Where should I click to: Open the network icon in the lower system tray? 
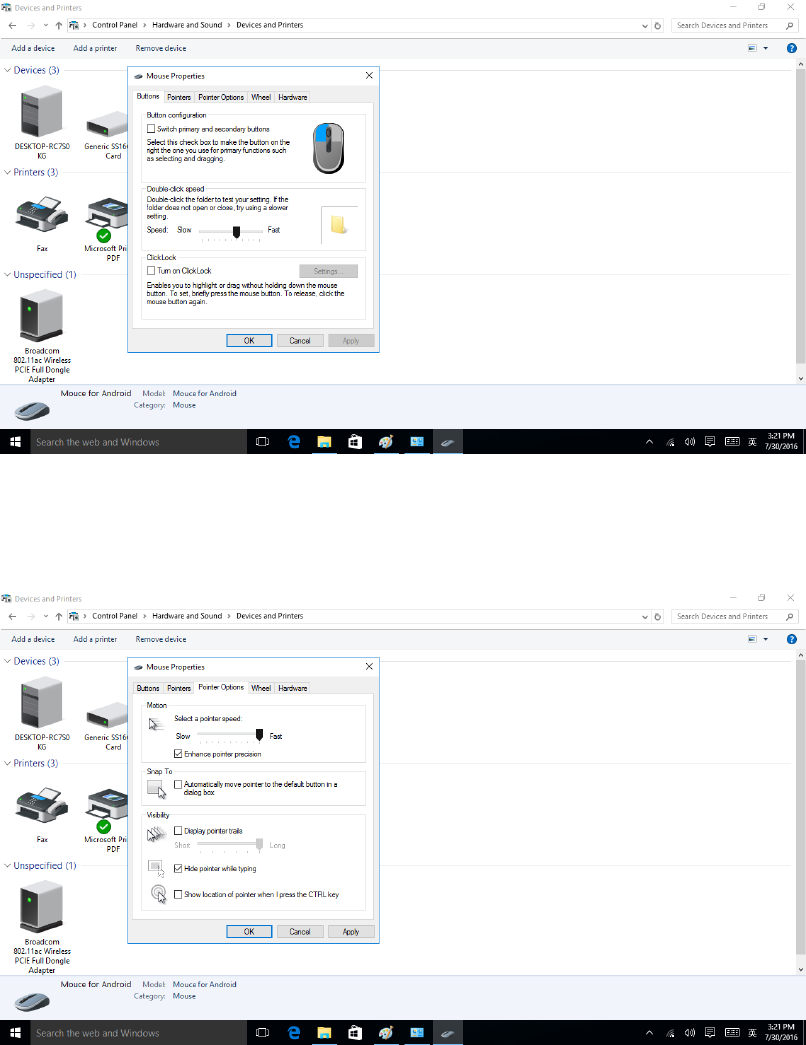[x=670, y=1033]
